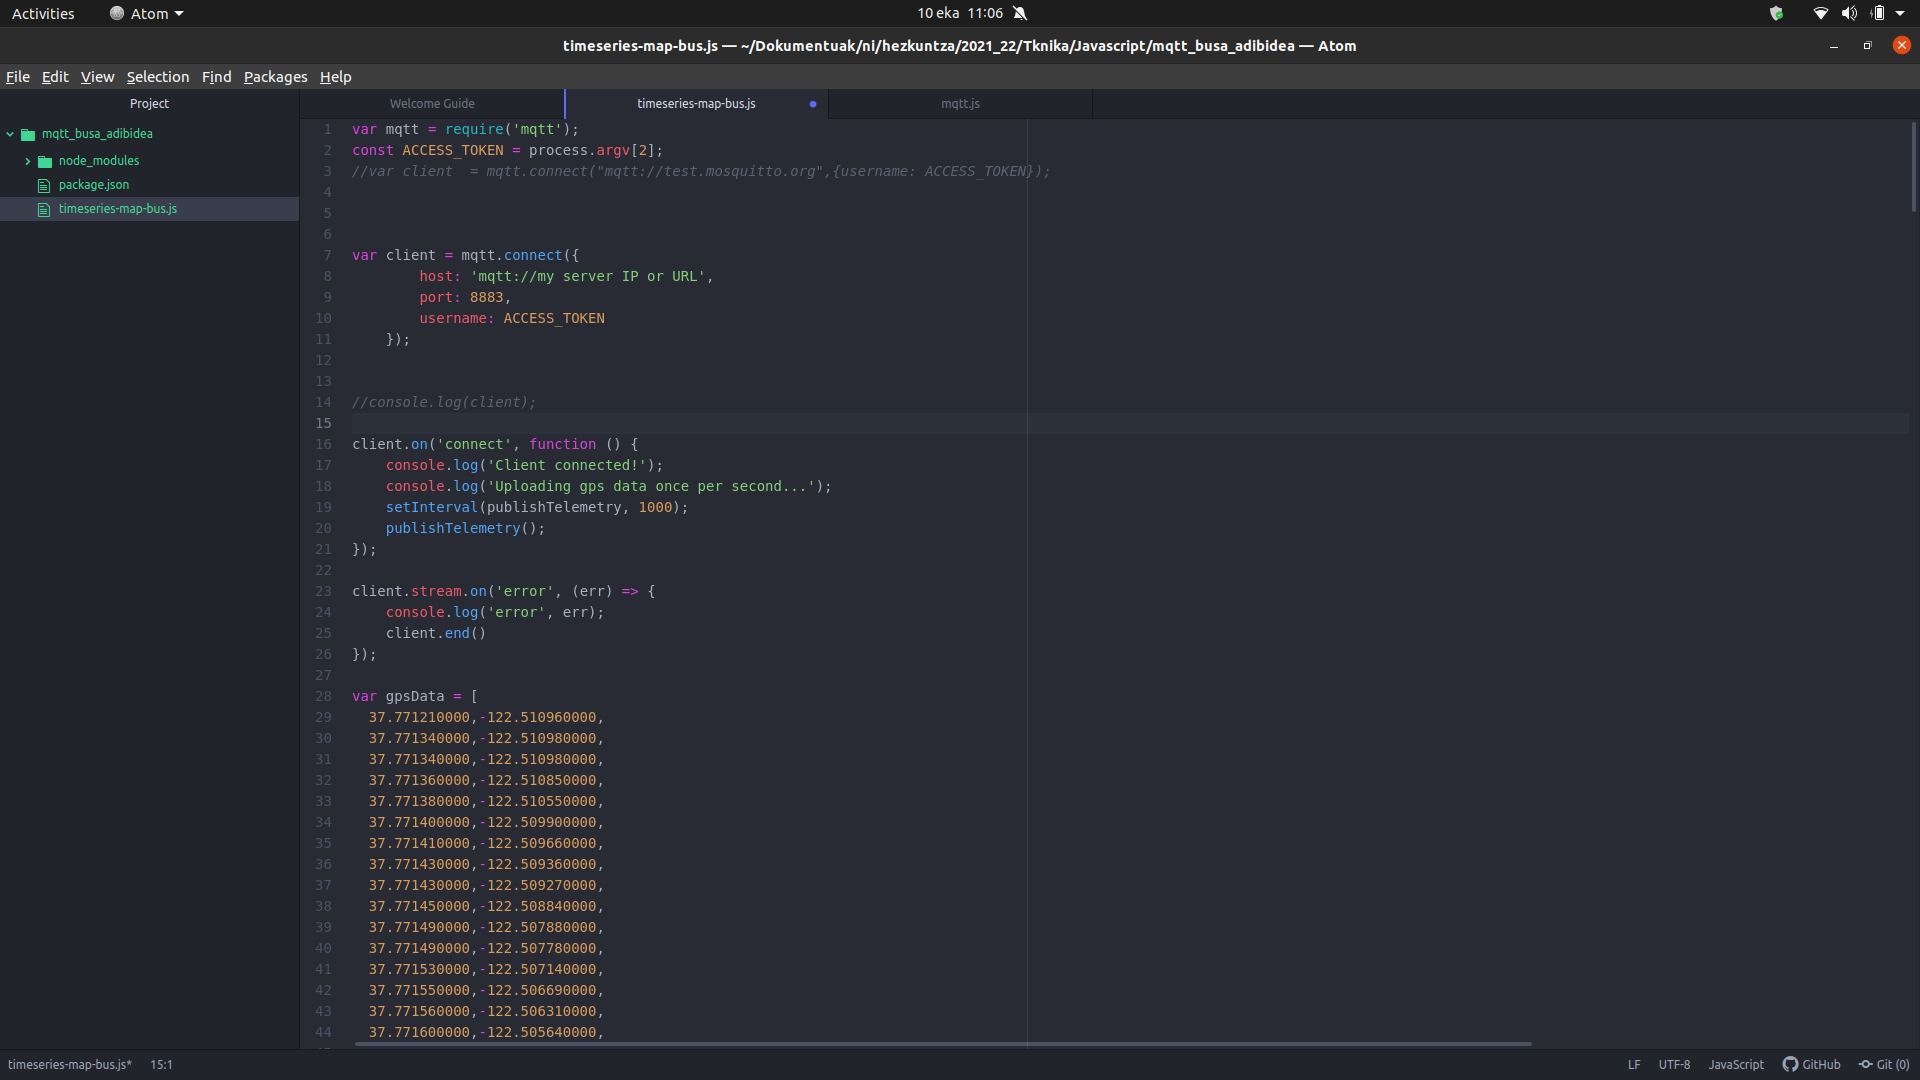Open the Atom application menu dropdown
The width and height of the screenshot is (1920, 1080).
tap(147, 13)
